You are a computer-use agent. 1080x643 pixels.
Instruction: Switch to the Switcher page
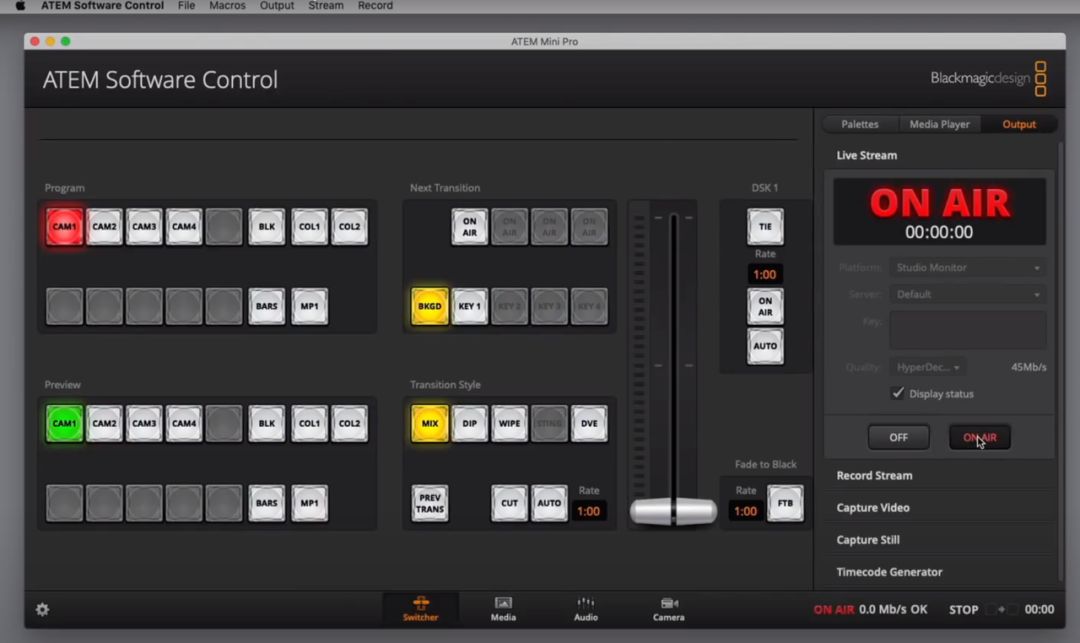(420, 609)
